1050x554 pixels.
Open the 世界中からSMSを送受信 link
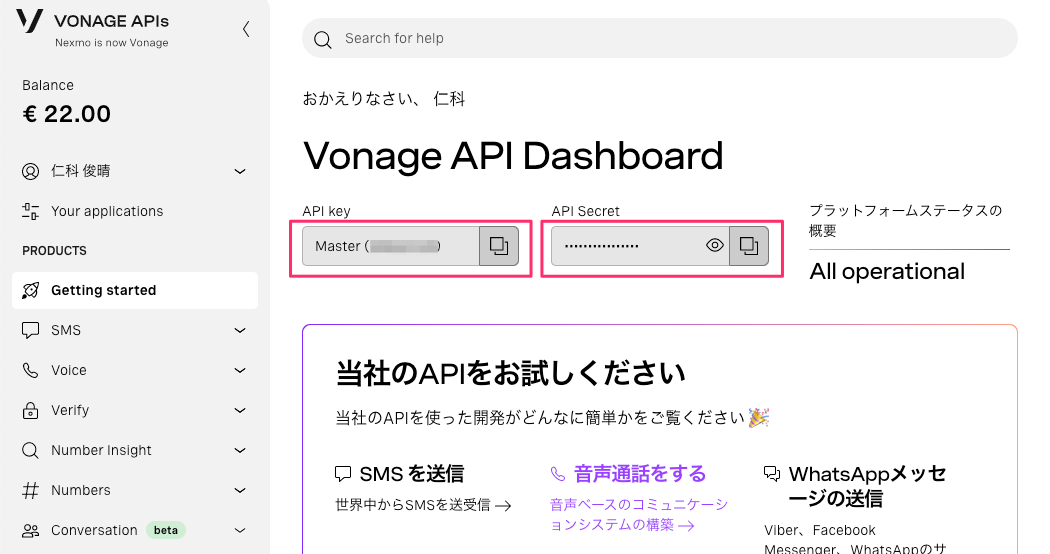[423, 505]
